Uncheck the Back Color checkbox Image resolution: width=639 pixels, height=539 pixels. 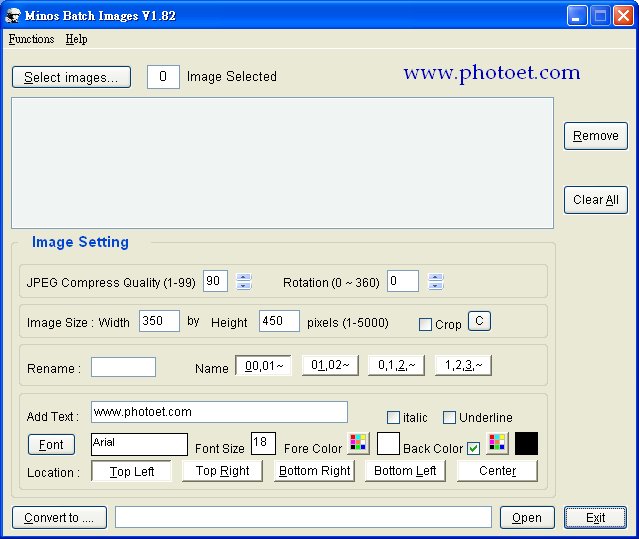click(473, 449)
